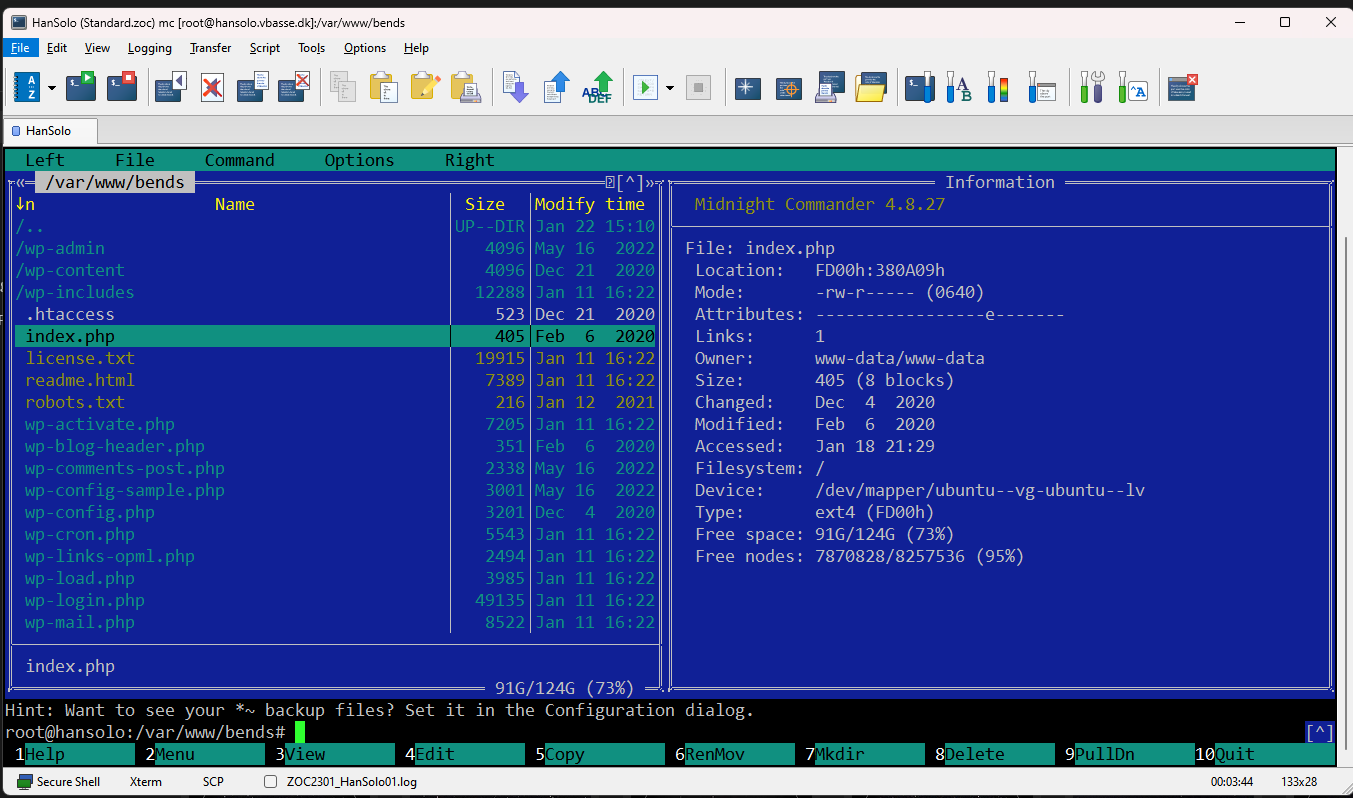Open Midnight Commander's Command menu

pos(240,160)
